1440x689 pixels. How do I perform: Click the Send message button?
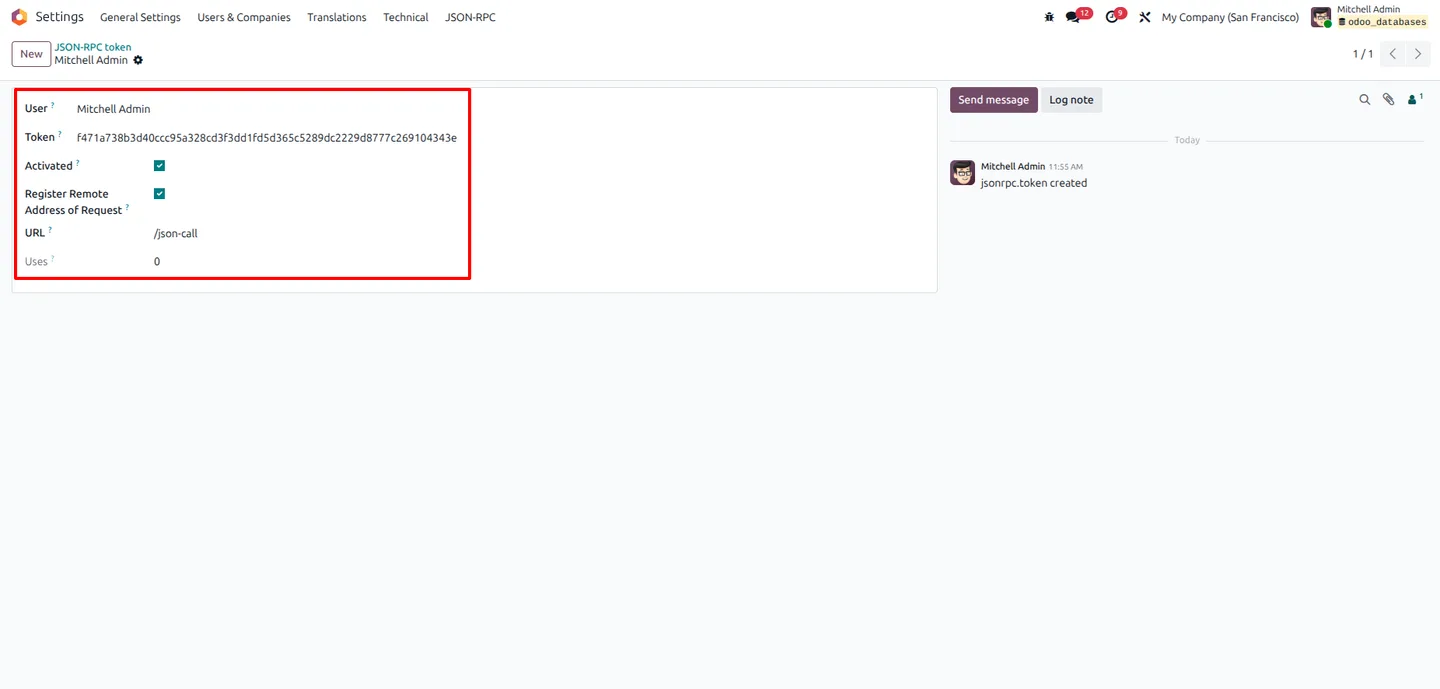pos(994,100)
